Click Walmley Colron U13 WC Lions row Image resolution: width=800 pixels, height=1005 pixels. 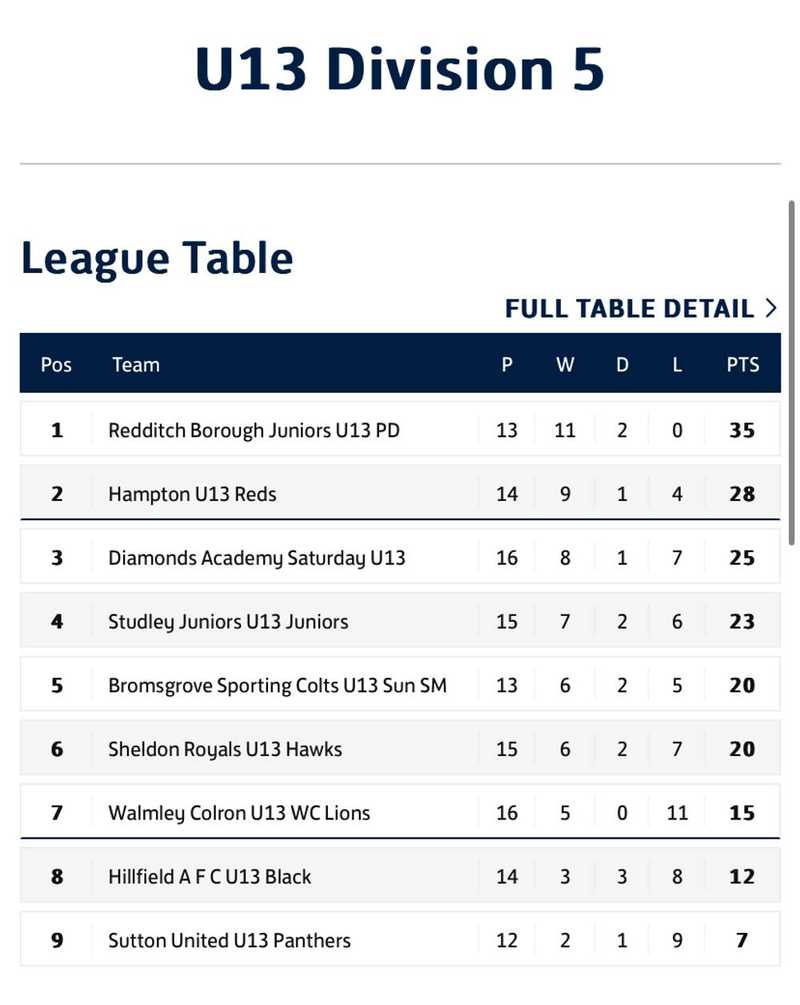pos(238,813)
